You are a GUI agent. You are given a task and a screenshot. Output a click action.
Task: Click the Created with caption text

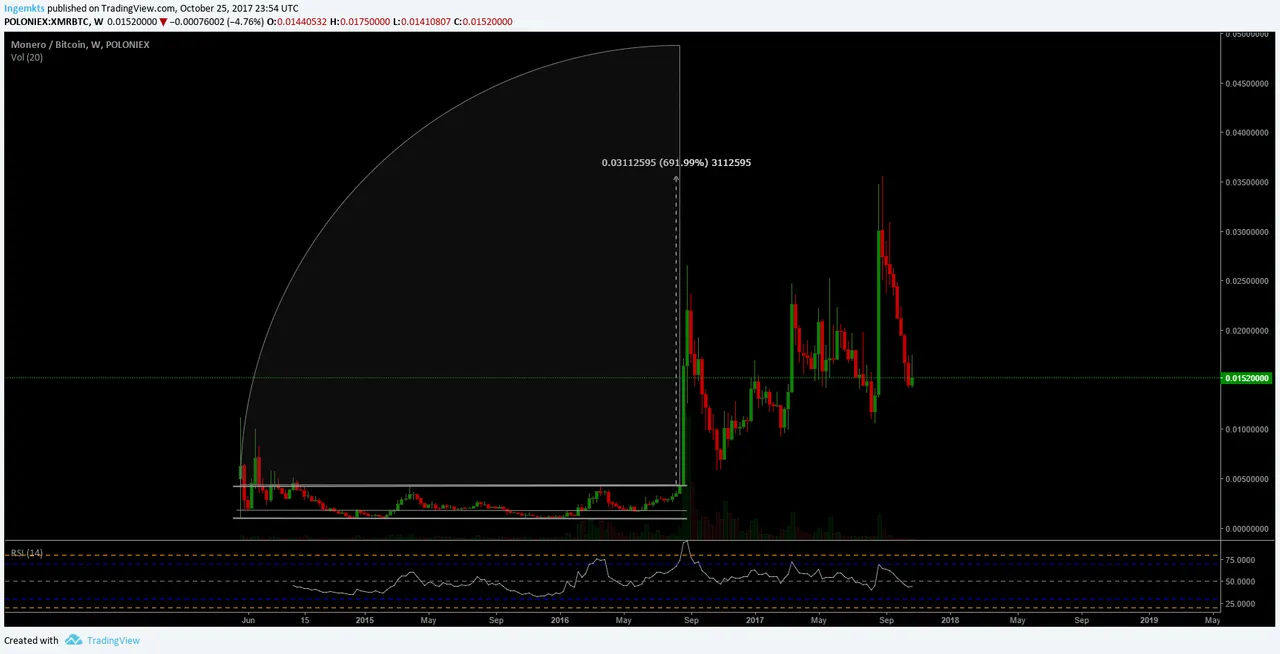click(32, 641)
